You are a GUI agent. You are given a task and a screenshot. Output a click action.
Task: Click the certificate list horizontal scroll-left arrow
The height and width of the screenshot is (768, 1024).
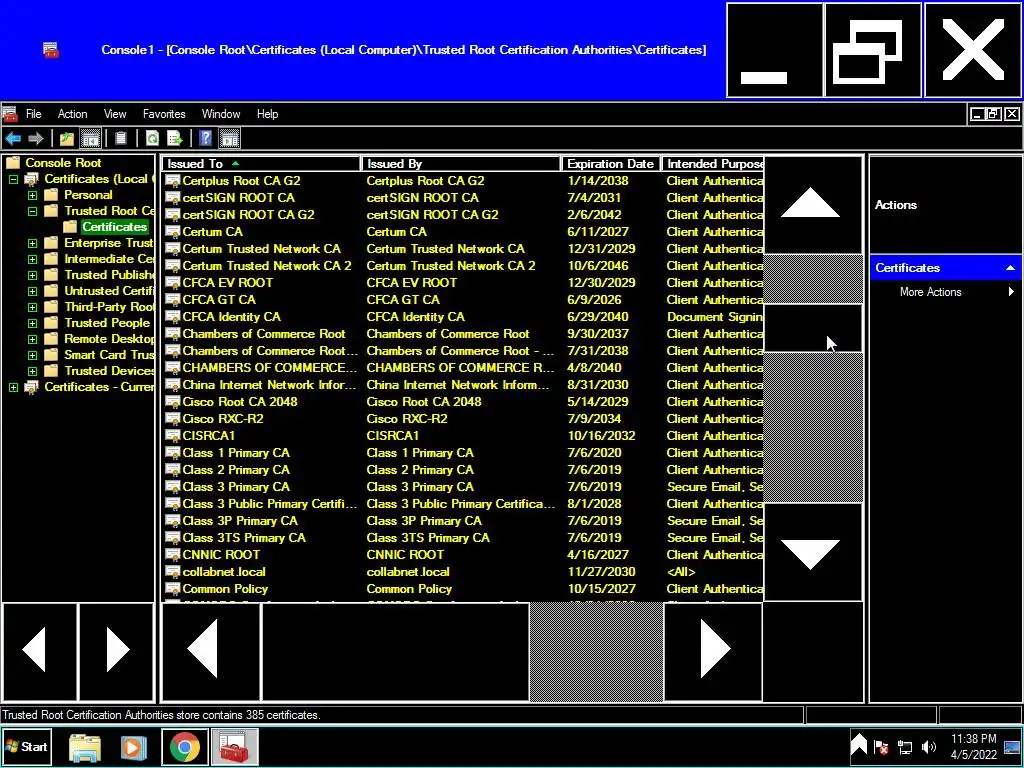(x=211, y=650)
